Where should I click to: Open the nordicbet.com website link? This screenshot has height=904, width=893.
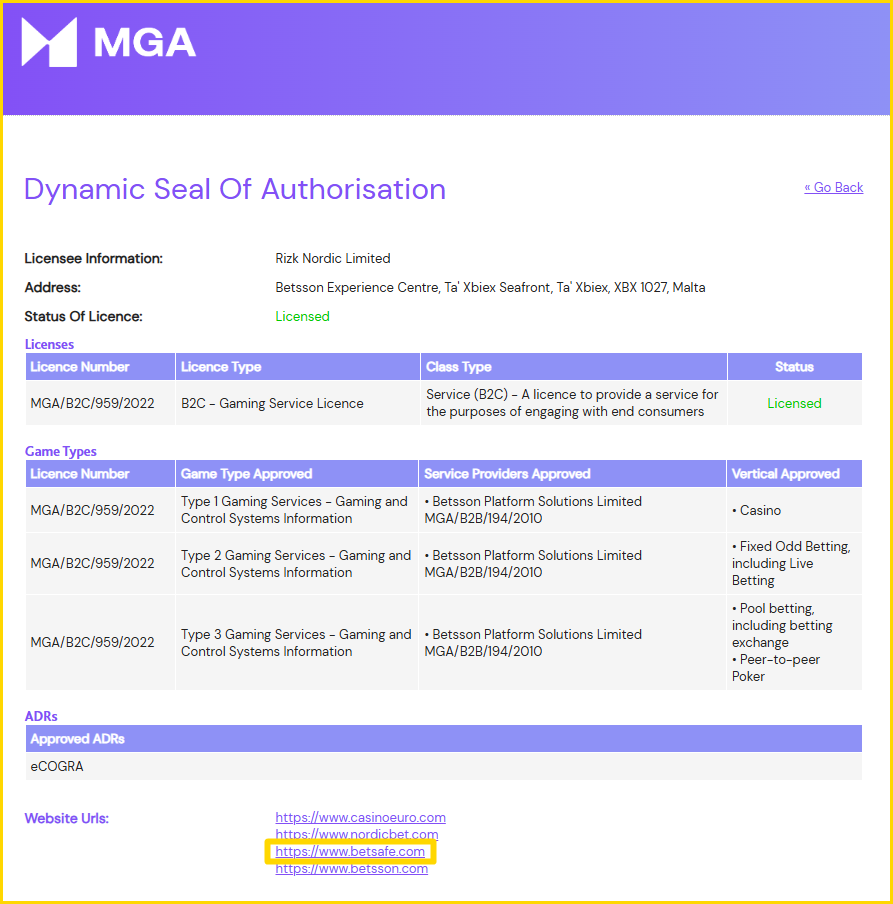click(356, 834)
